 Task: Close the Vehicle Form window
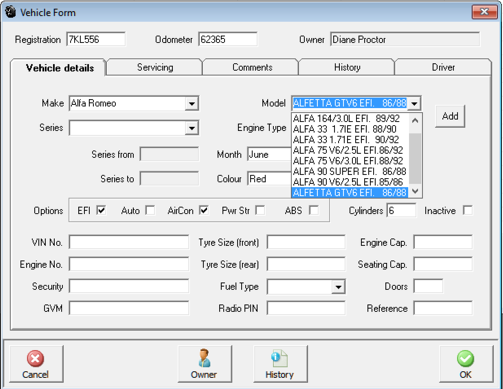point(484,12)
